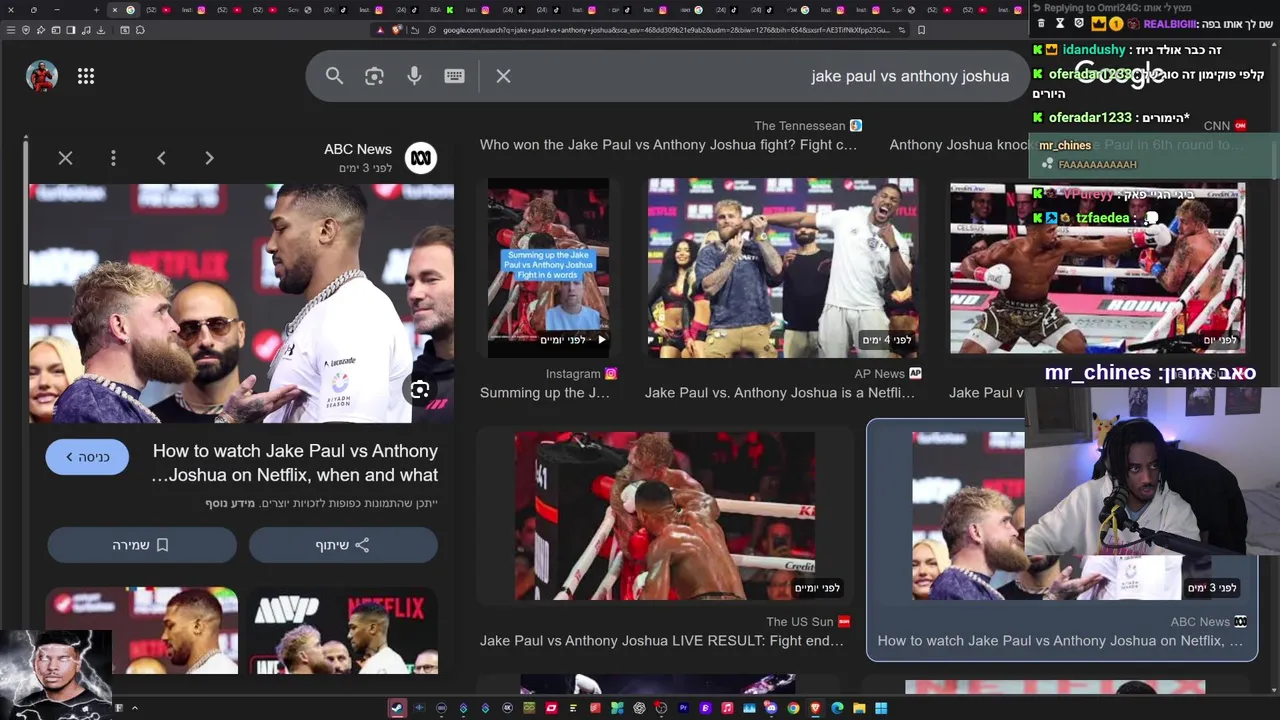This screenshot has height=720, width=1280.
Task: Click the browser address bar URL
Action: tap(665, 30)
